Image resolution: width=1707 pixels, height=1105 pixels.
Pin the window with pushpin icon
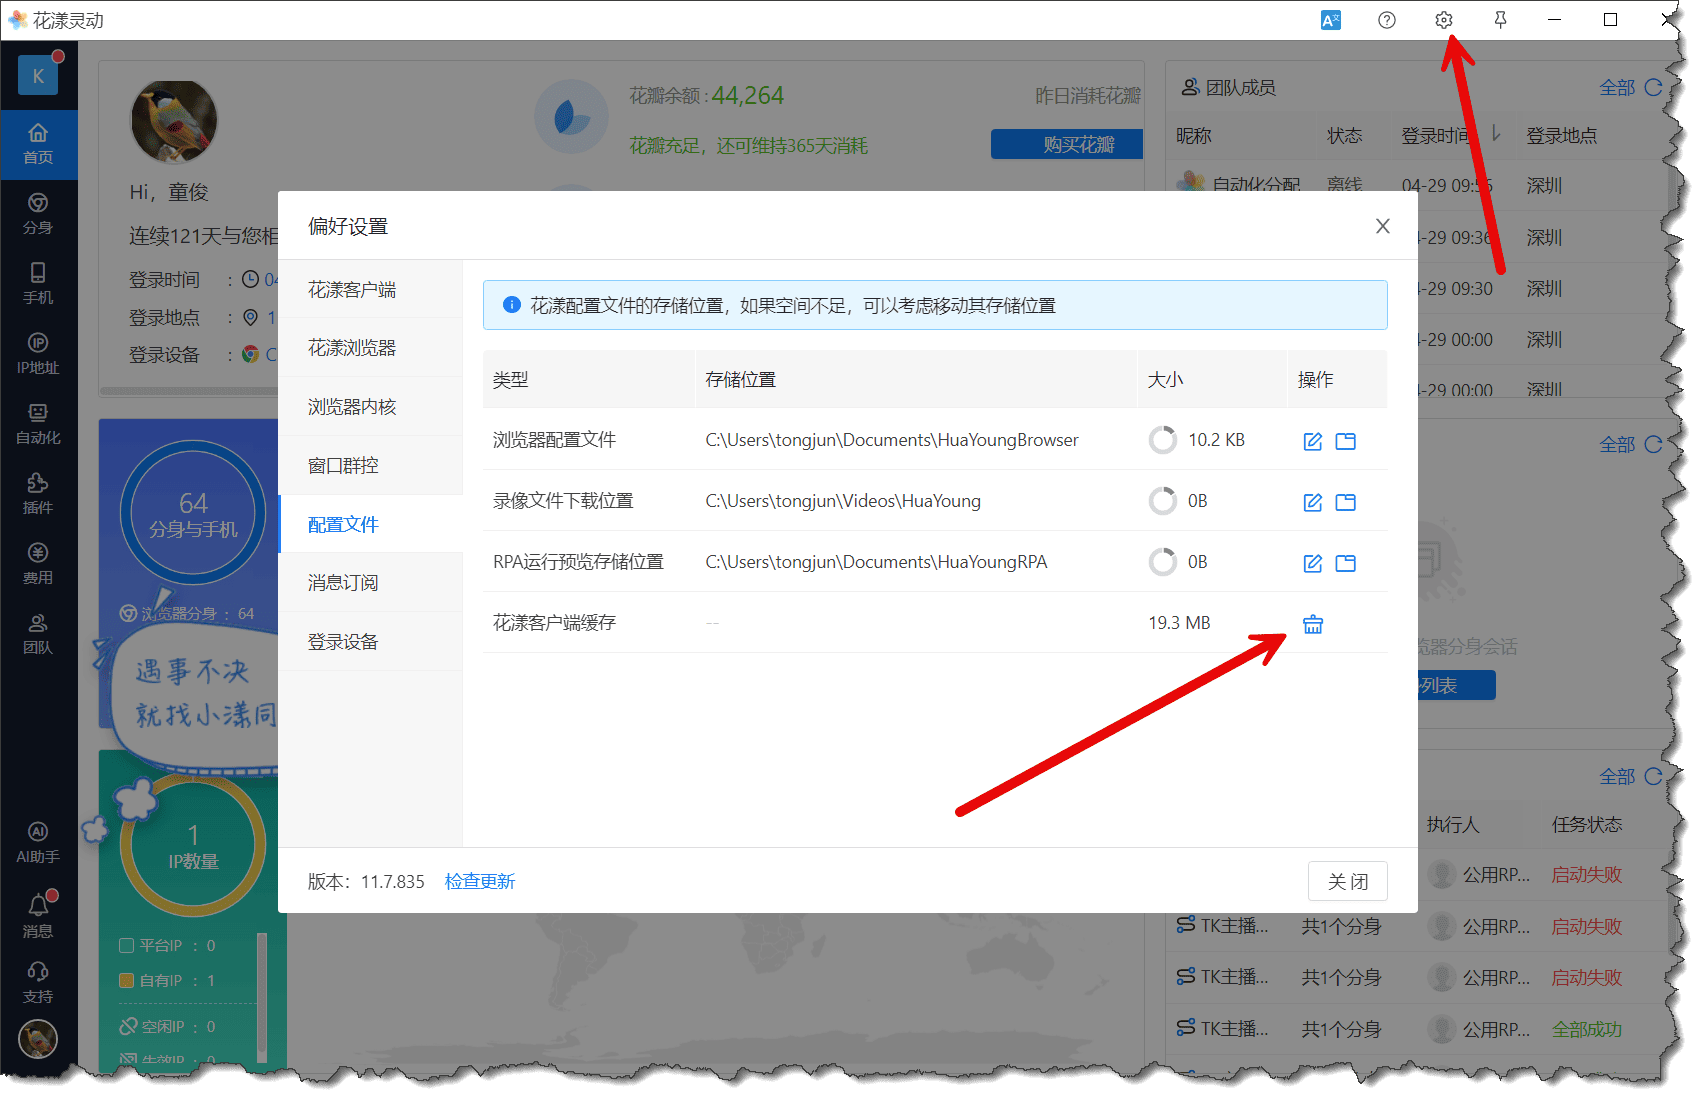click(x=1500, y=20)
